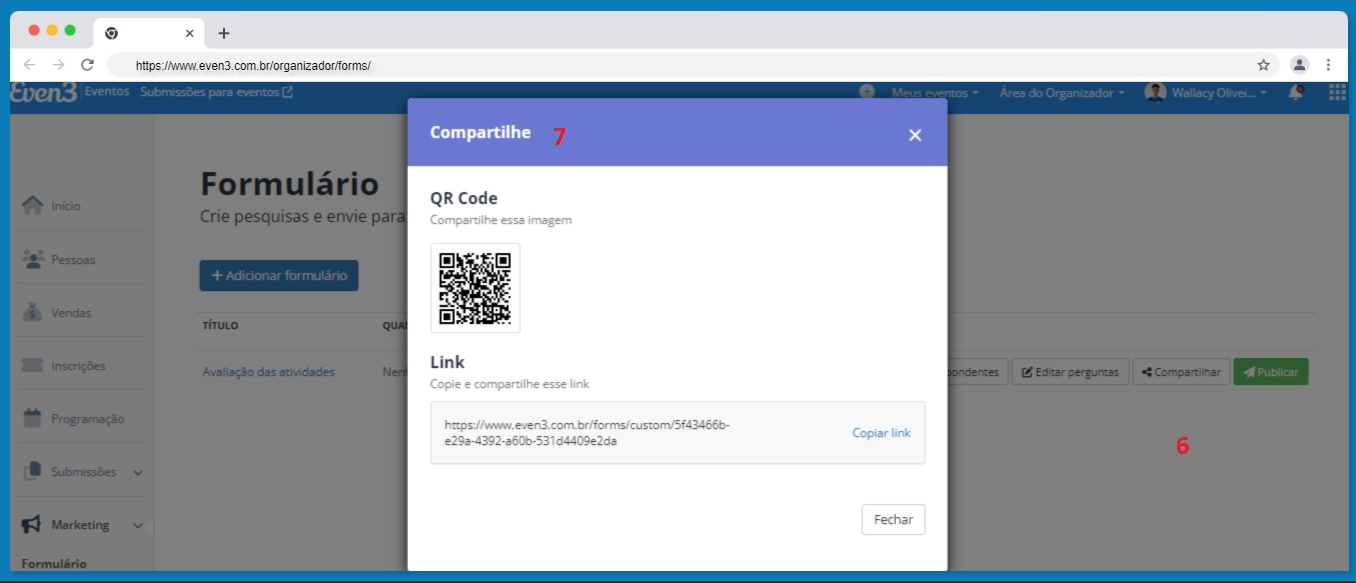Reload the page with the refresh icon
The width and height of the screenshot is (1356, 583).
87,65
